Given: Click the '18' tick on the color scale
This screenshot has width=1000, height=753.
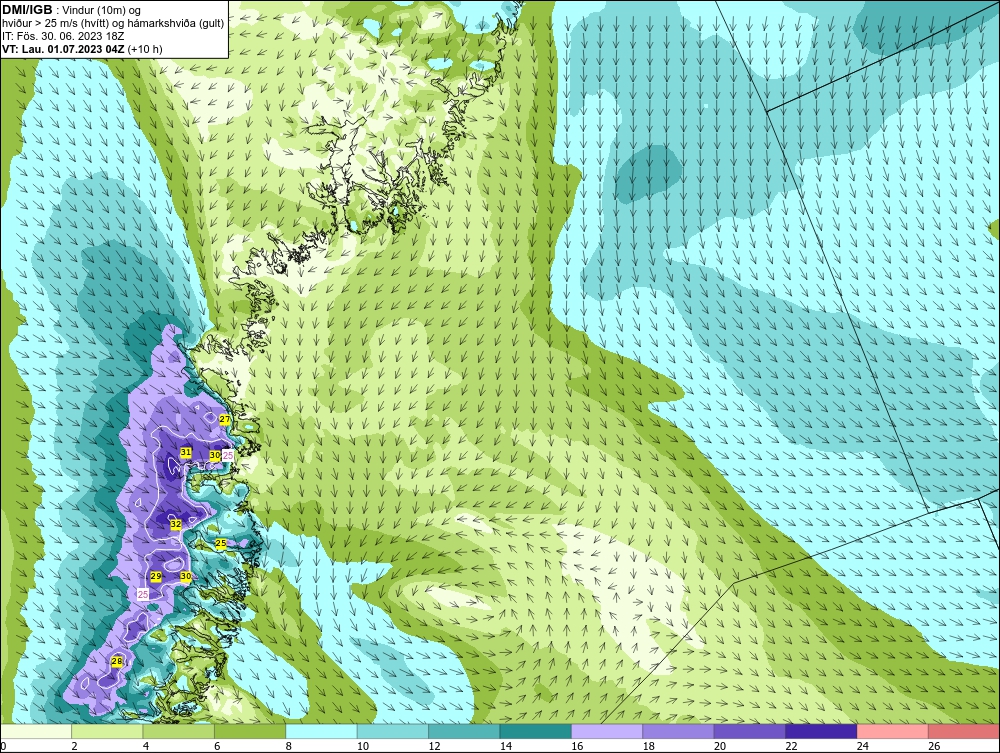Looking at the screenshot, I should coord(649,746).
